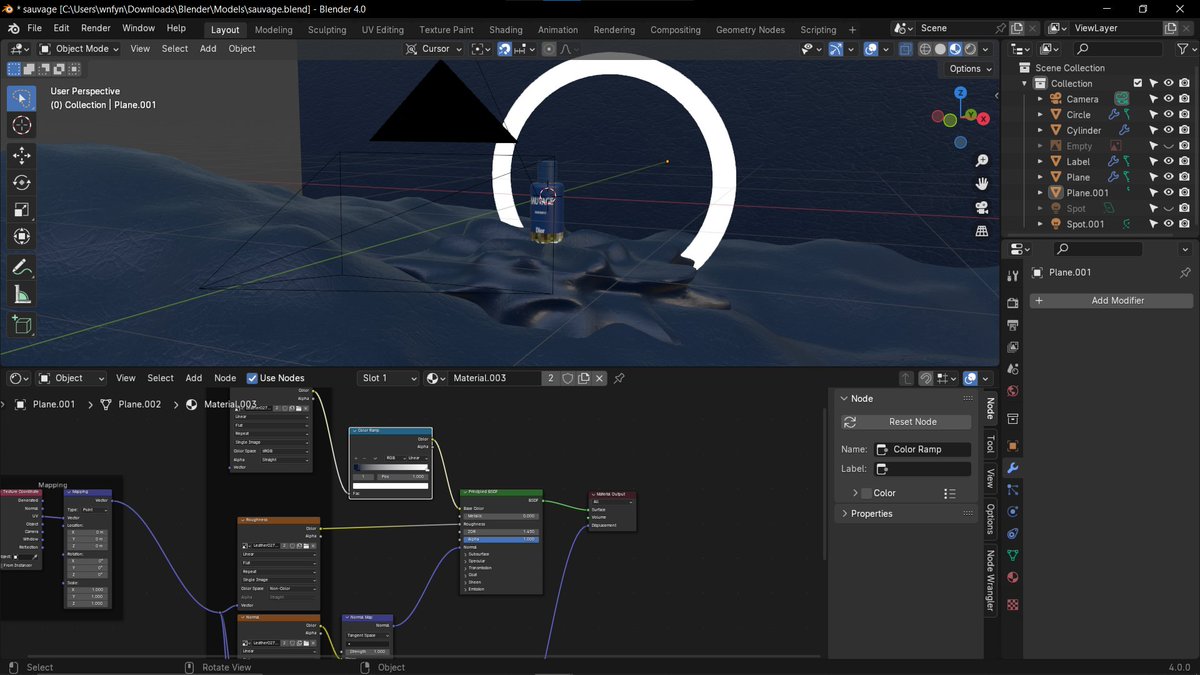The width and height of the screenshot is (1200, 675).
Task: Select the Rotate tool
Action: pos(22,182)
